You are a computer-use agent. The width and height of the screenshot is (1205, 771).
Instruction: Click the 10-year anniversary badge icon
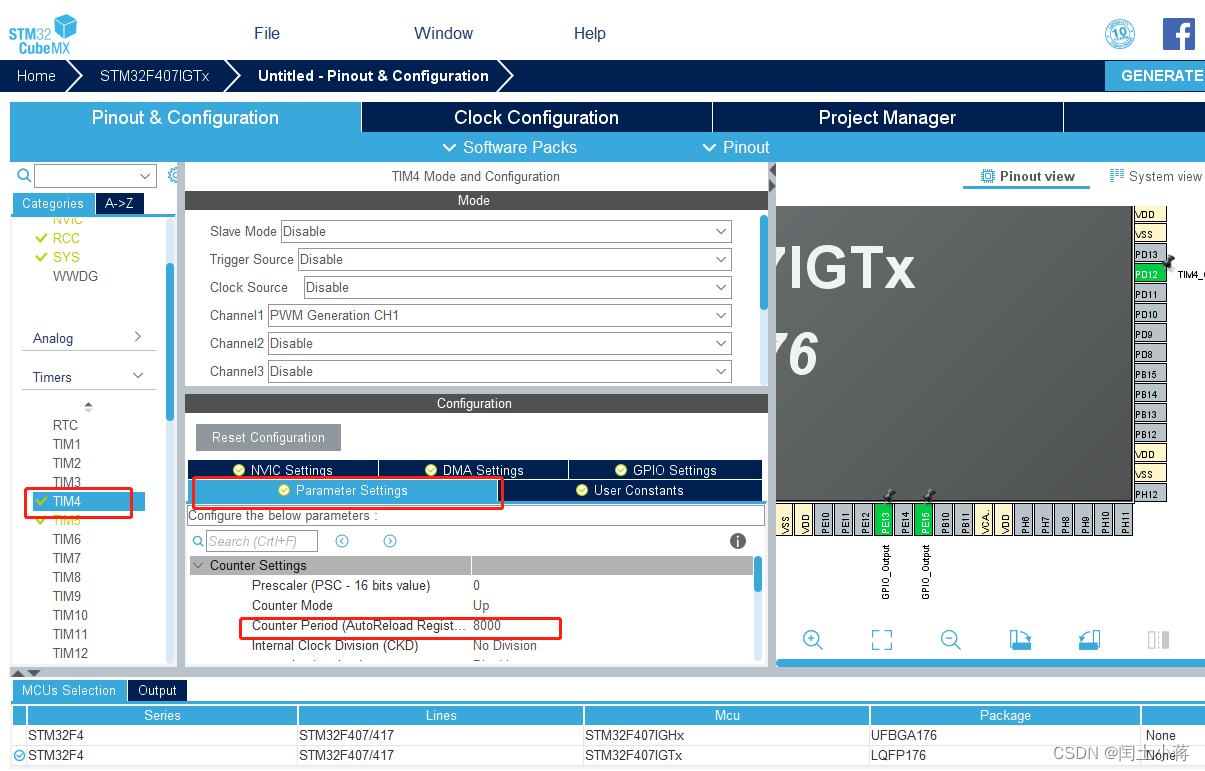[1120, 34]
